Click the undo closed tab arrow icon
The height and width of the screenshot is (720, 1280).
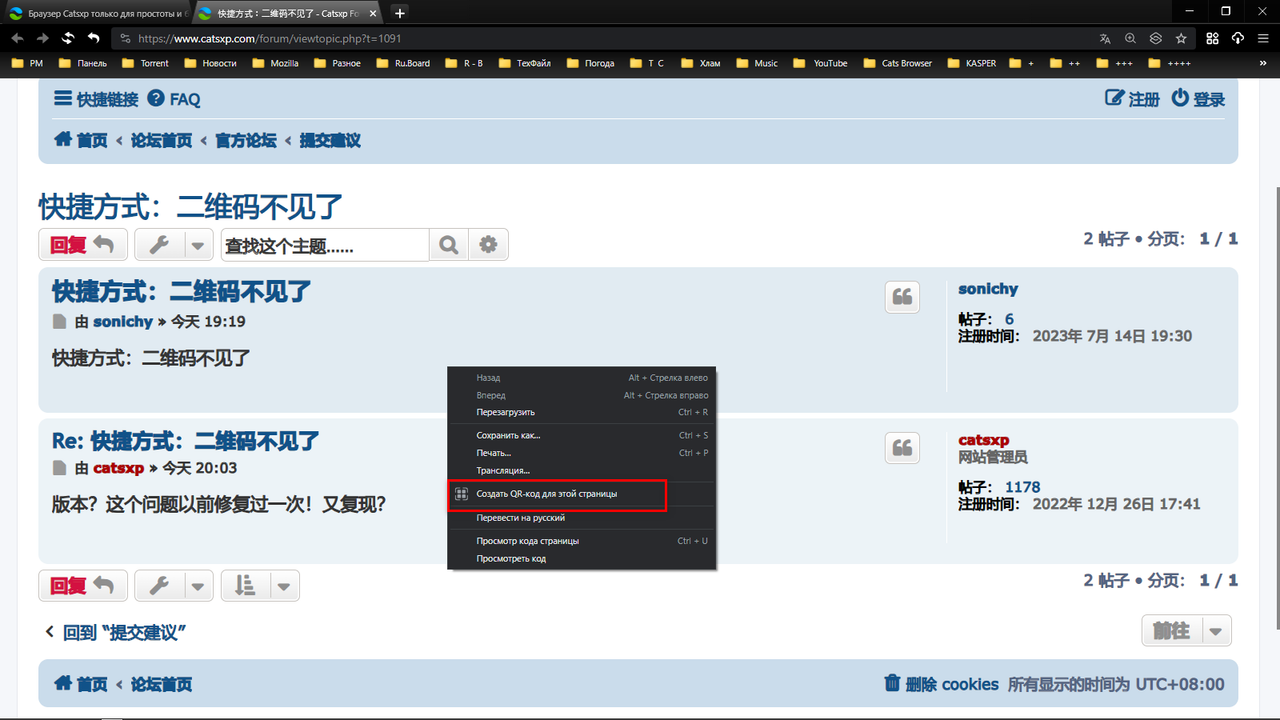click(x=94, y=38)
